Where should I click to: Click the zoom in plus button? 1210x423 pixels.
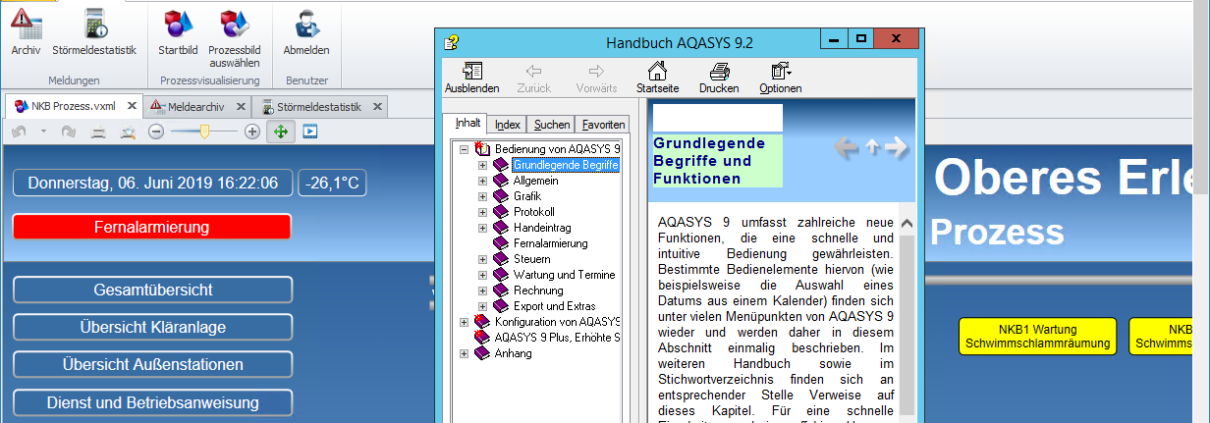(x=252, y=131)
